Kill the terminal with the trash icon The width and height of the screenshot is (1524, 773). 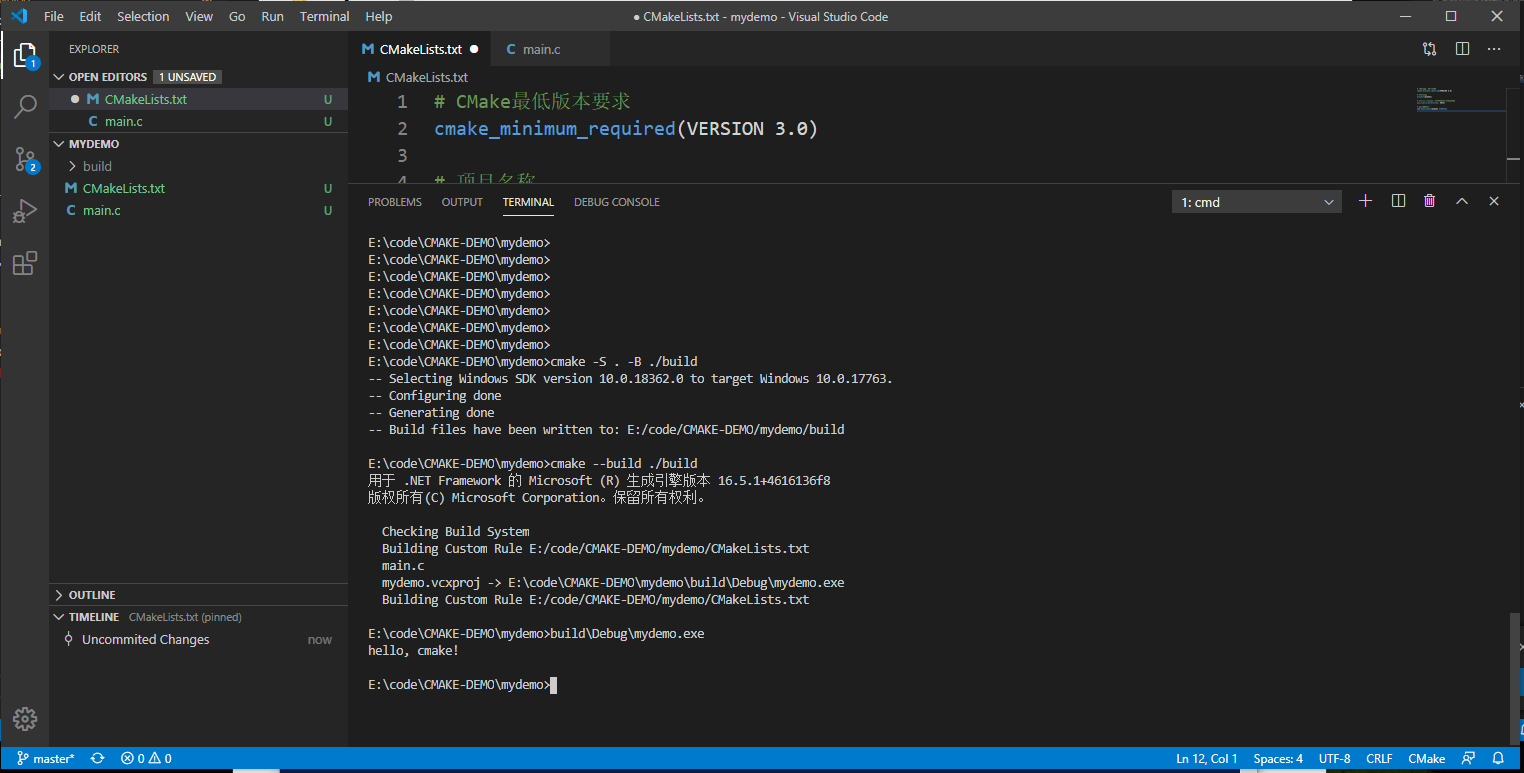pyautogui.click(x=1429, y=200)
